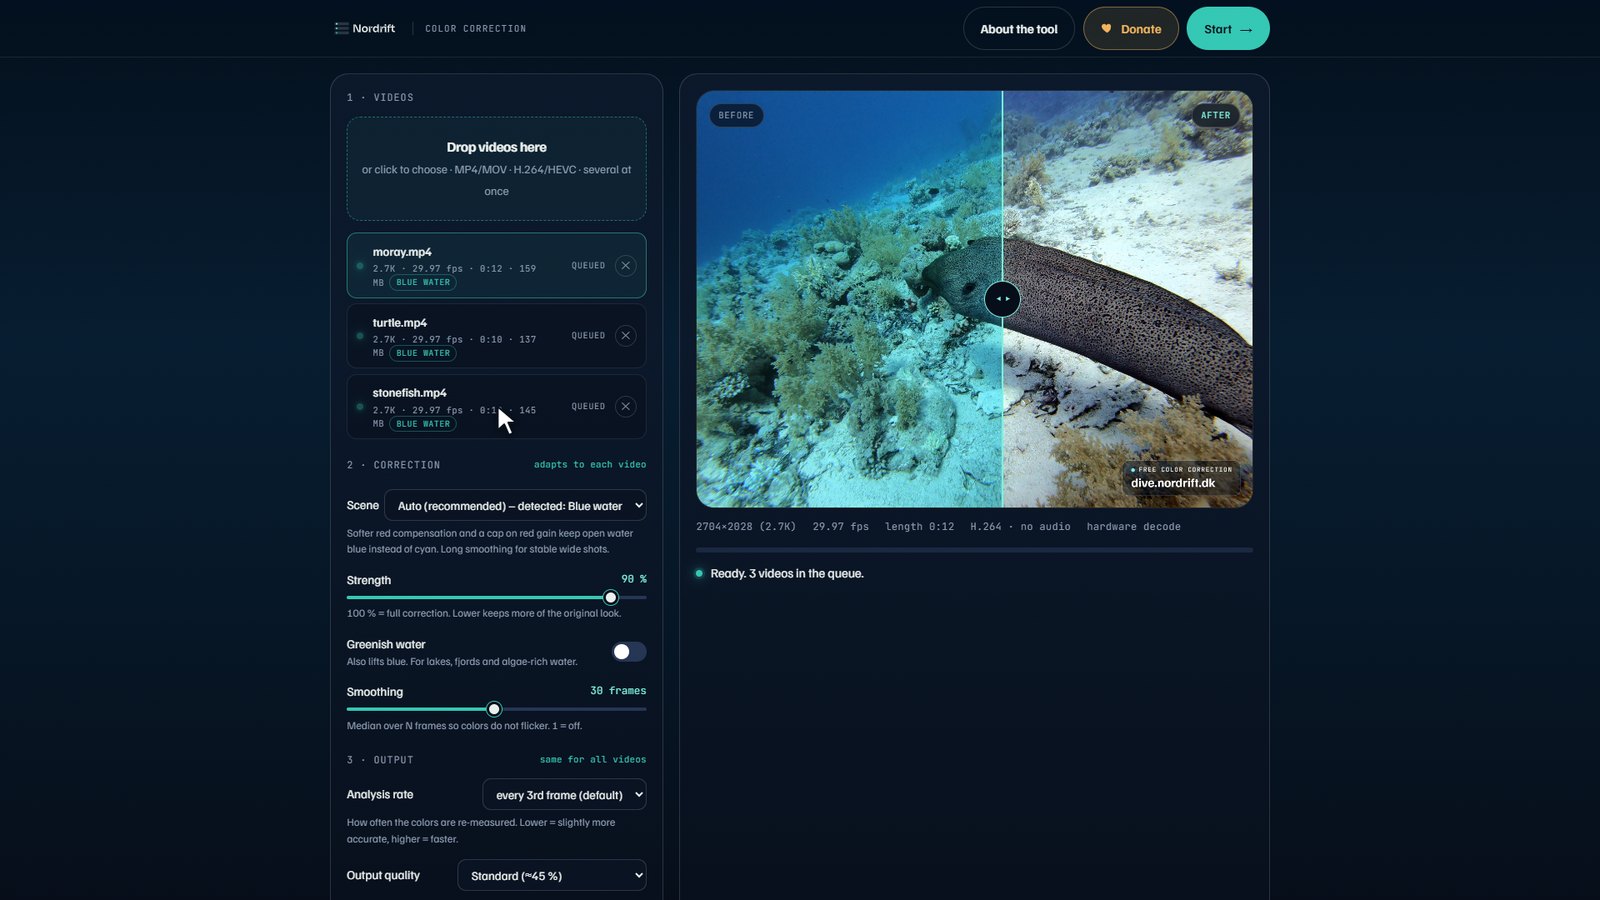Screen dimensions: 1600x900
Task: Click the progress bar under the preview
Action: coord(974,550)
